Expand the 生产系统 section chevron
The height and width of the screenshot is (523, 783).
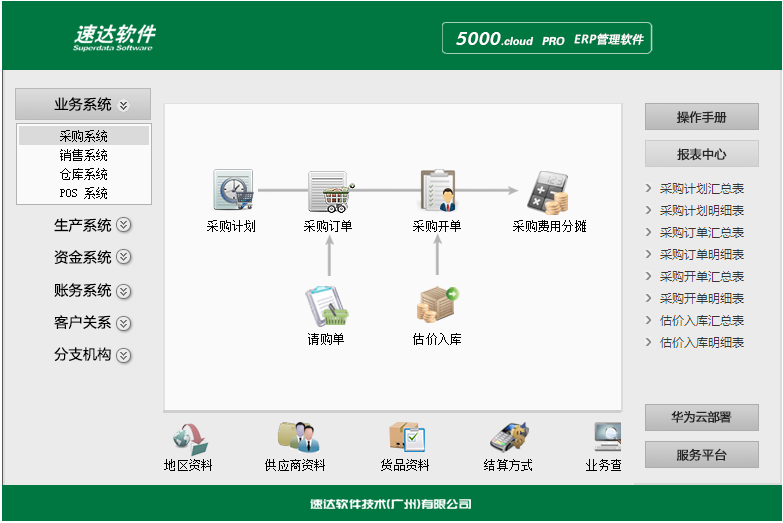point(123,225)
